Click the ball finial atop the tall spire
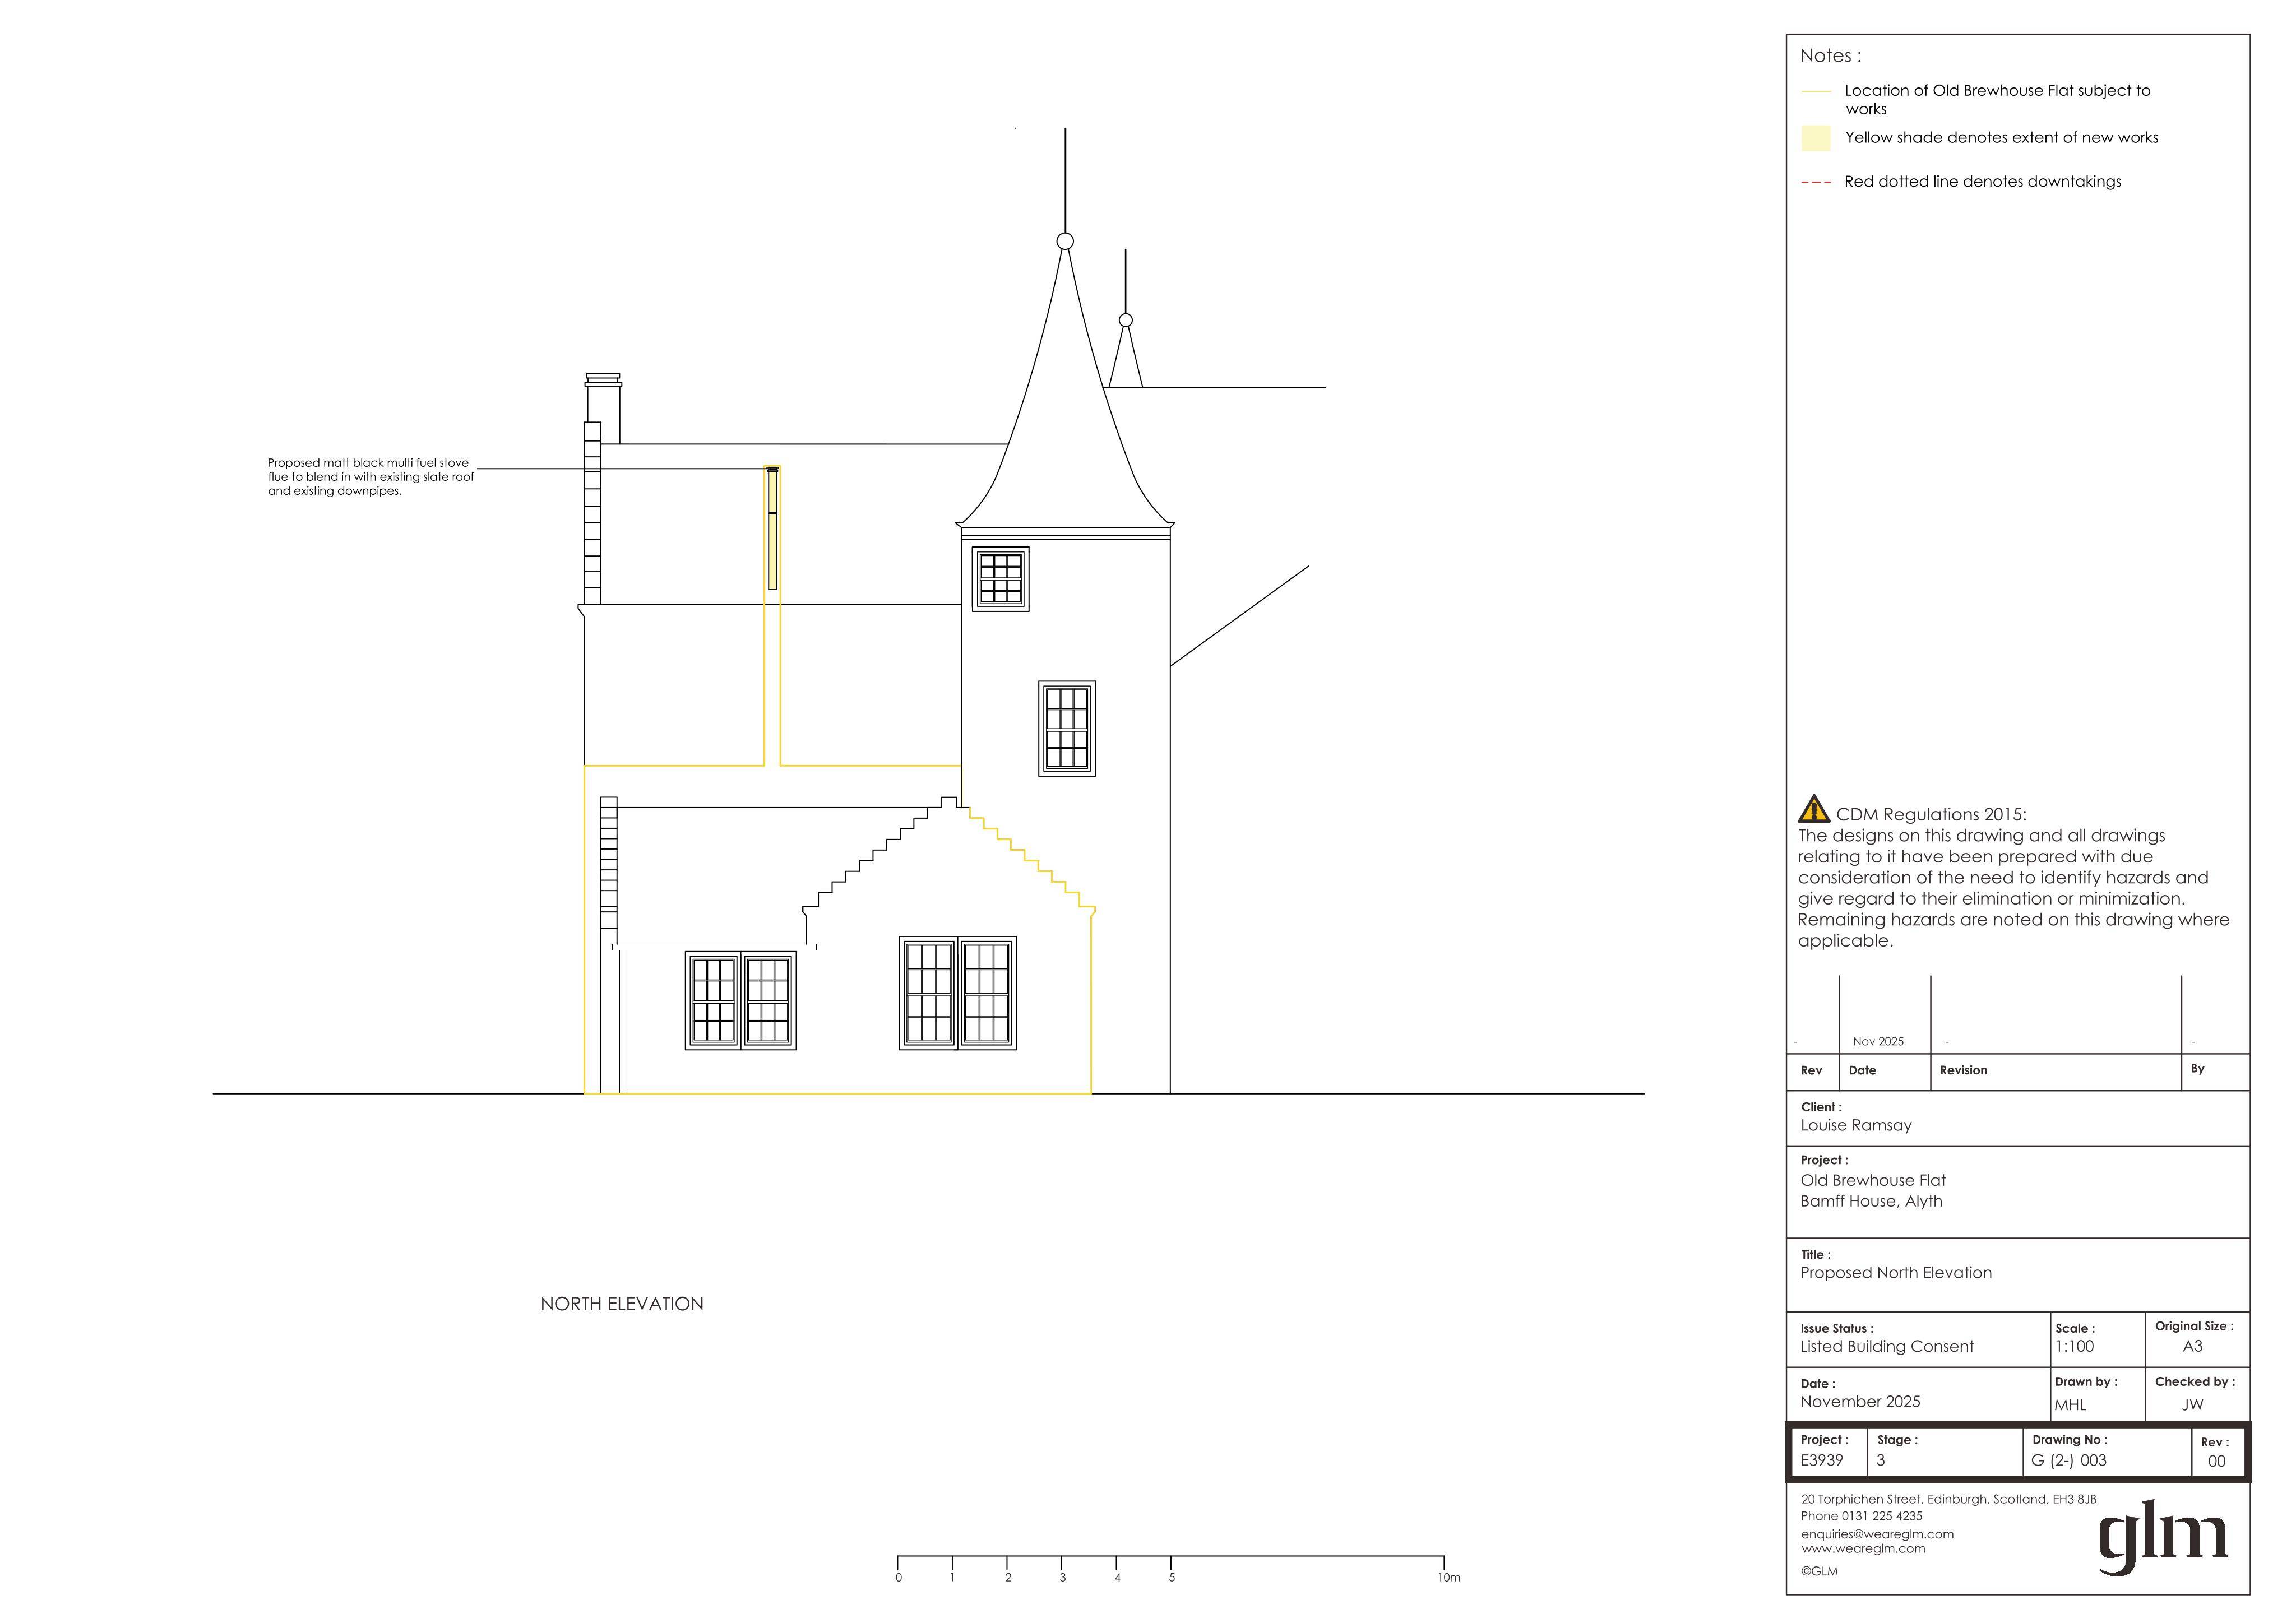The height and width of the screenshot is (1623, 2296). tap(1065, 241)
